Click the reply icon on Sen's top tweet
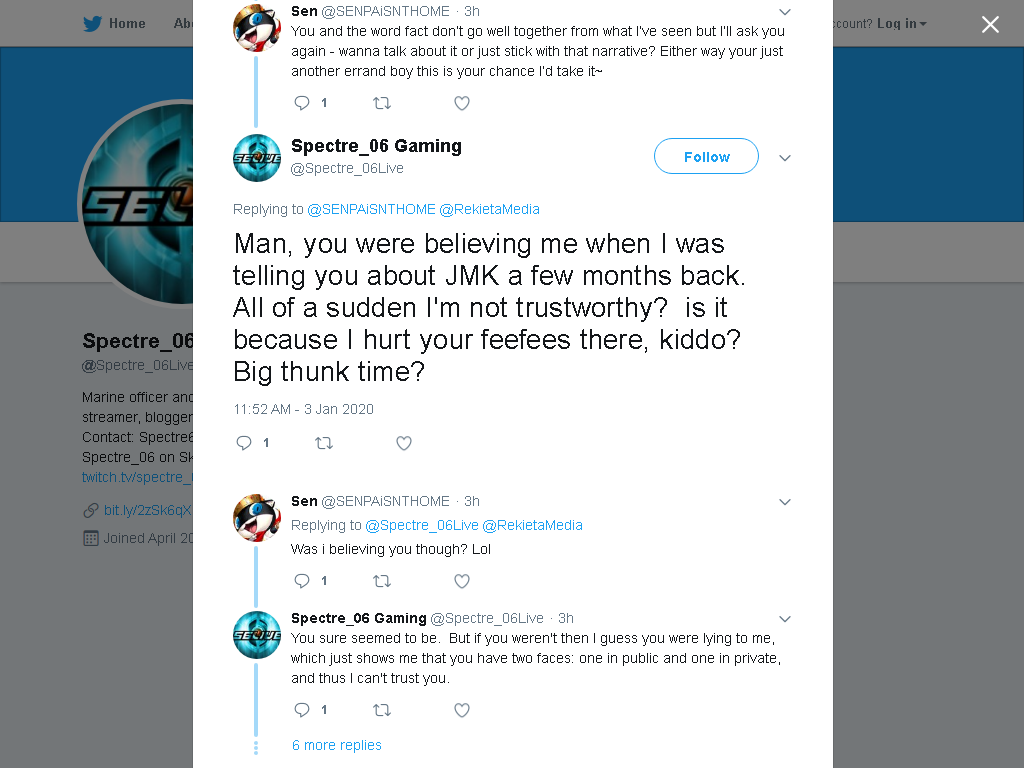The height and width of the screenshot is (768, 1024). click(x=302, y=103)
